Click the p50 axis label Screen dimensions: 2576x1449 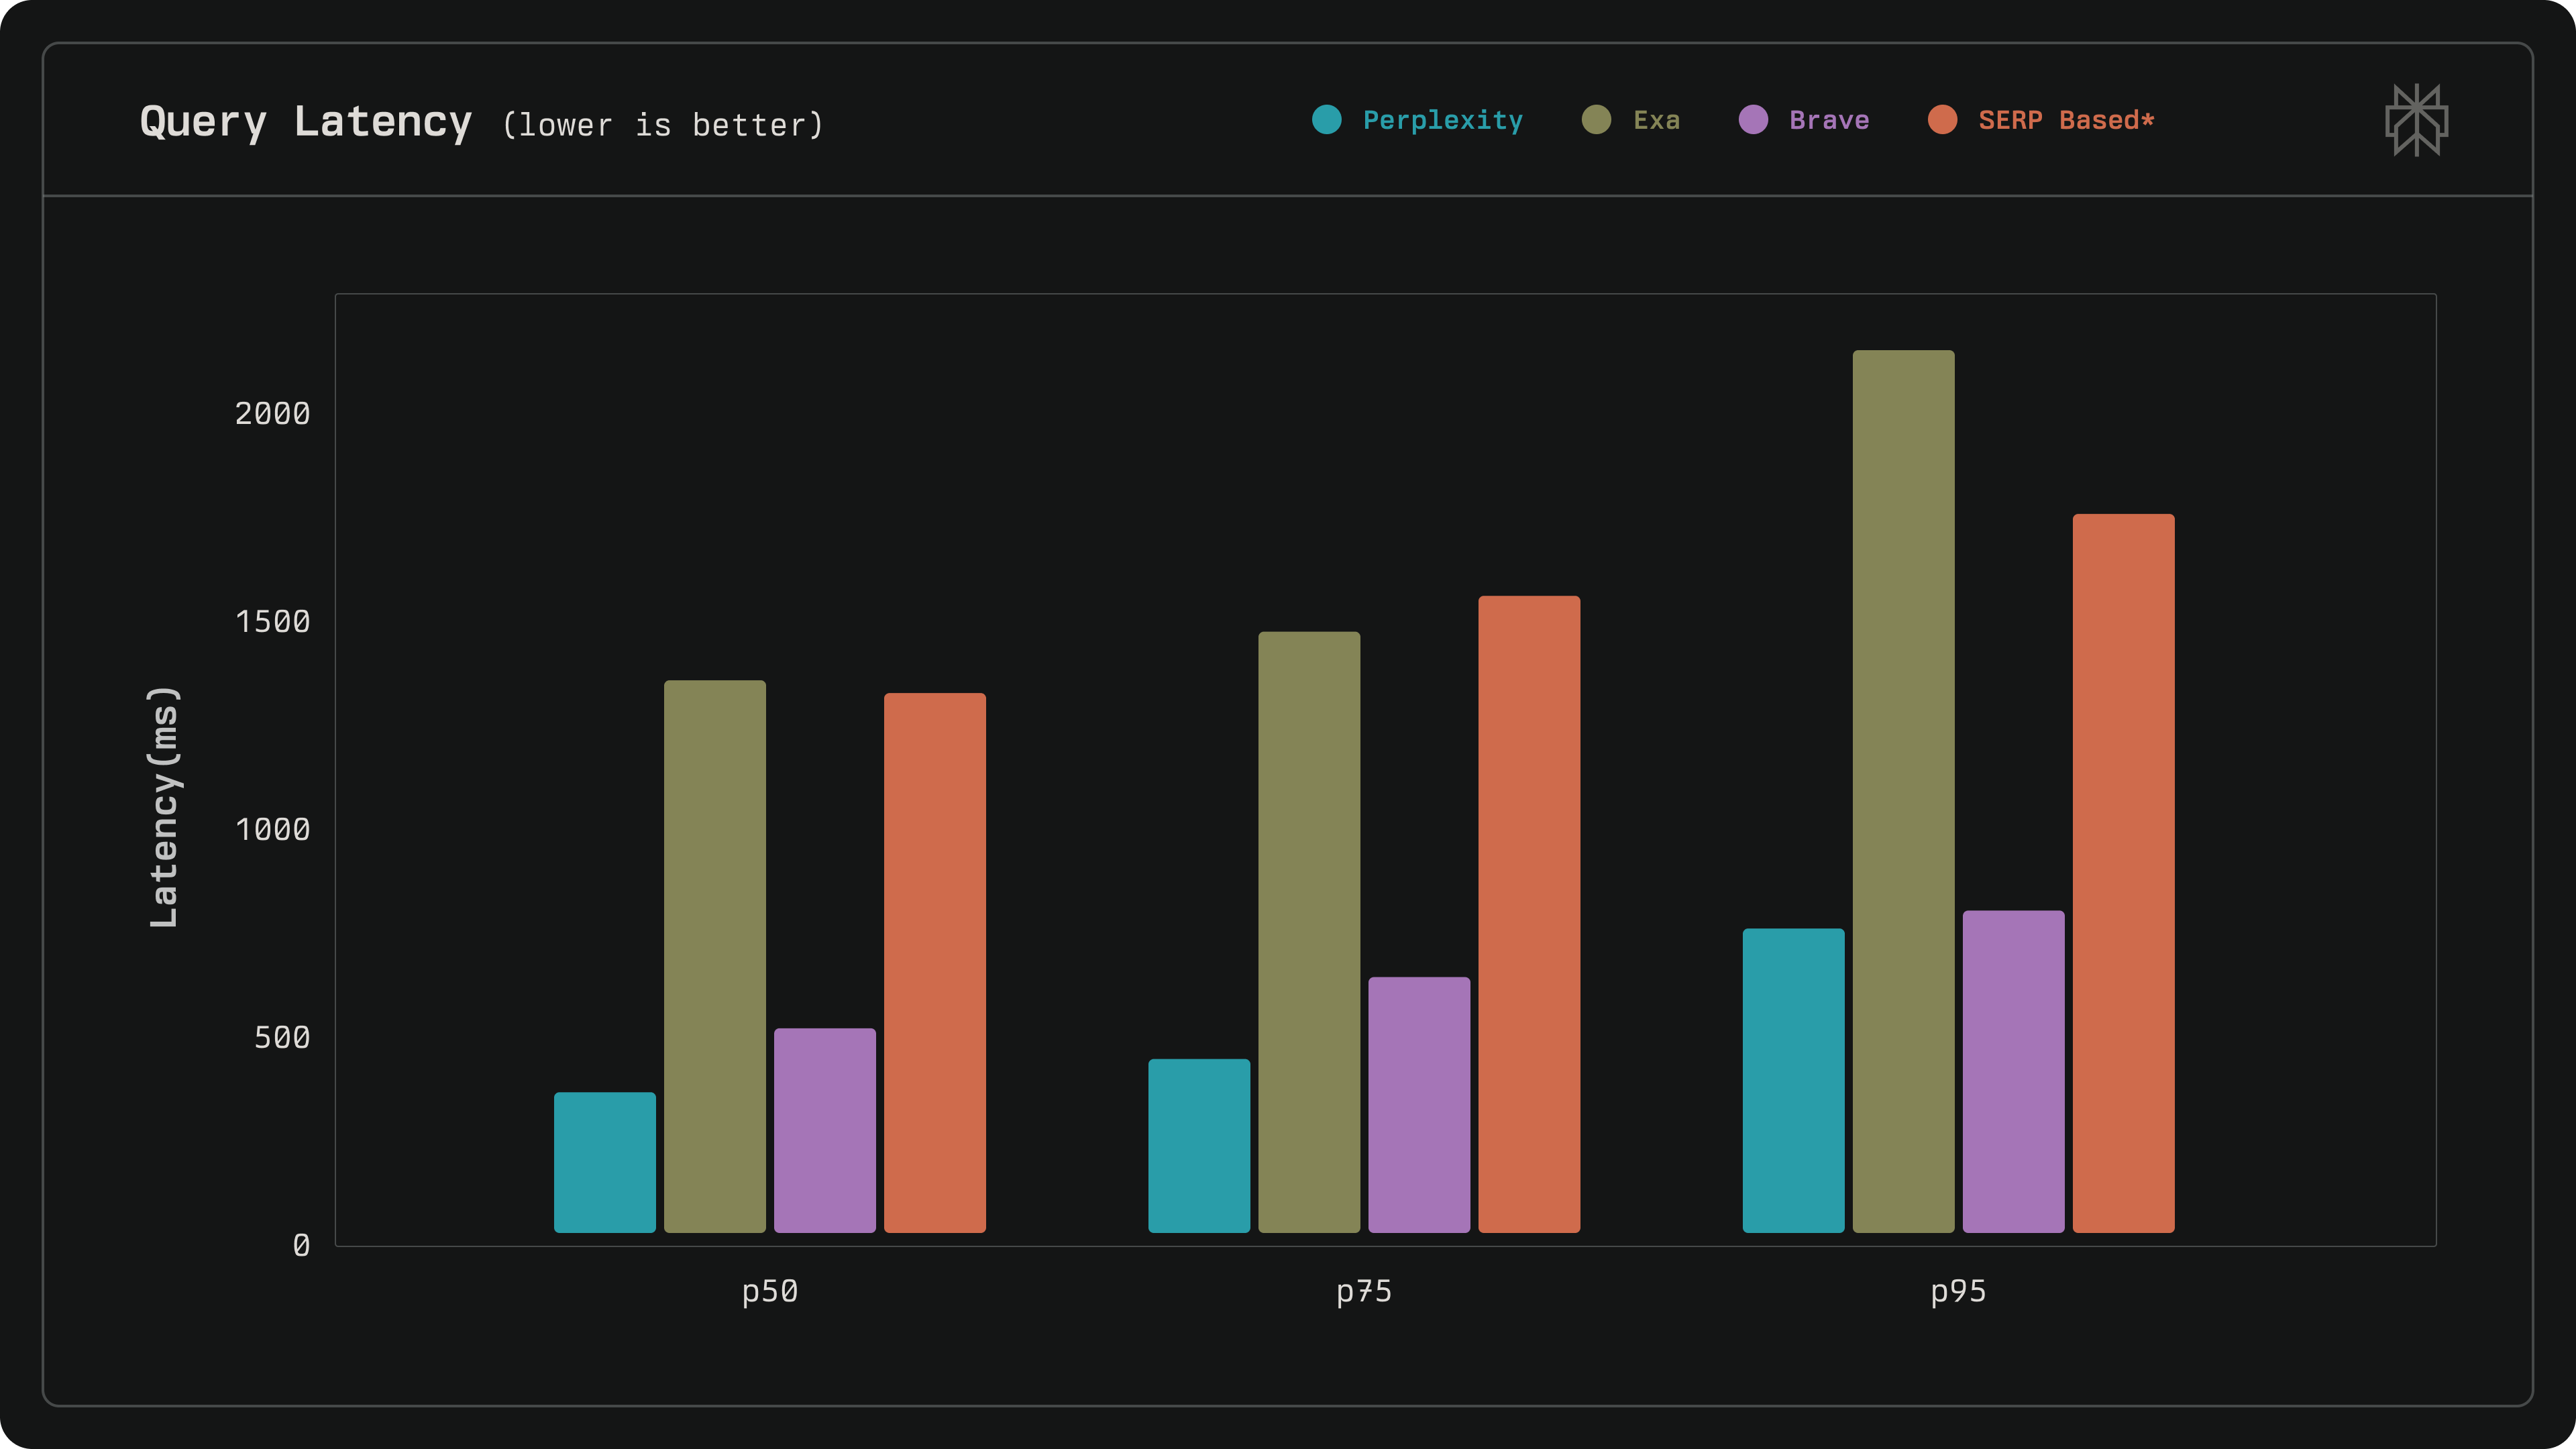[769, 1291]
